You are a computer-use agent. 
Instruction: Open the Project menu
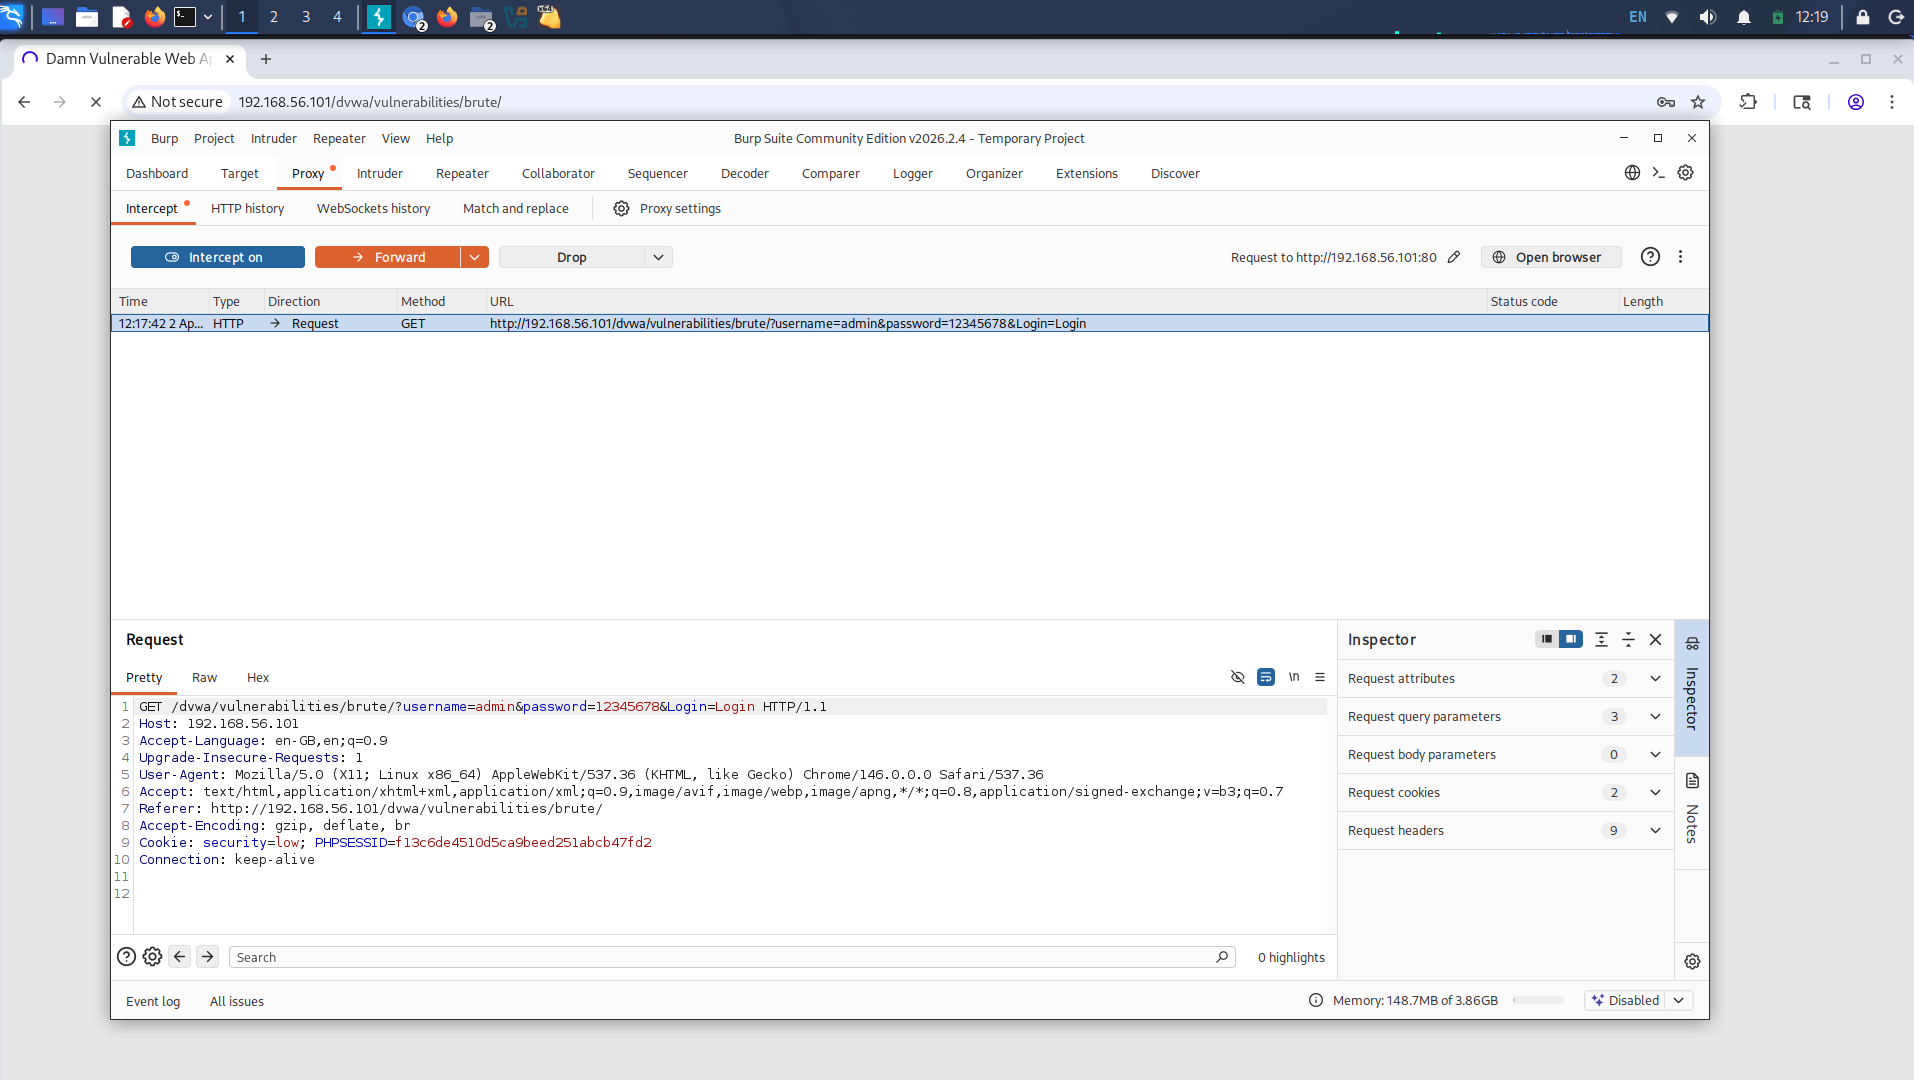click(214, 138)
